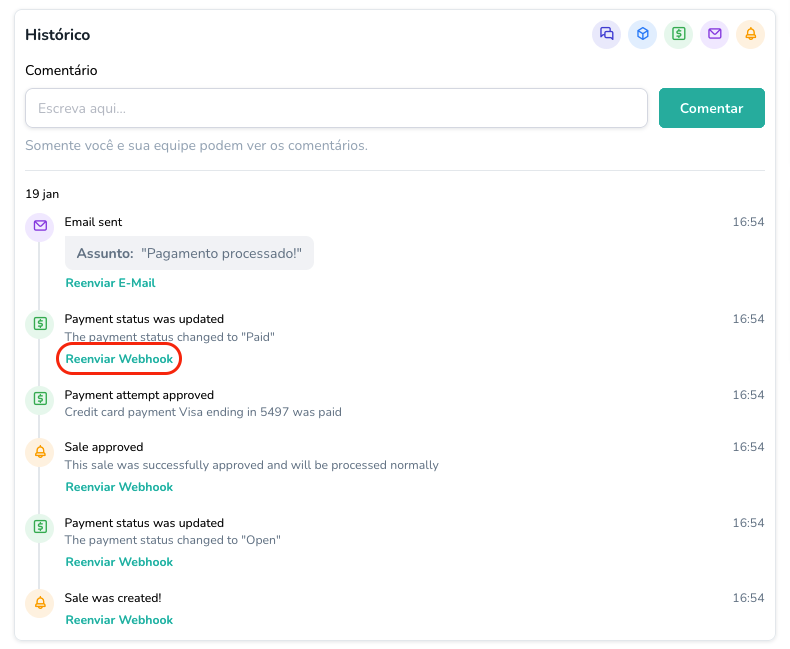The width and height of the screenshot is (790, 649).
Task: Click the comments filter icon in header
Action: (607, 34)
